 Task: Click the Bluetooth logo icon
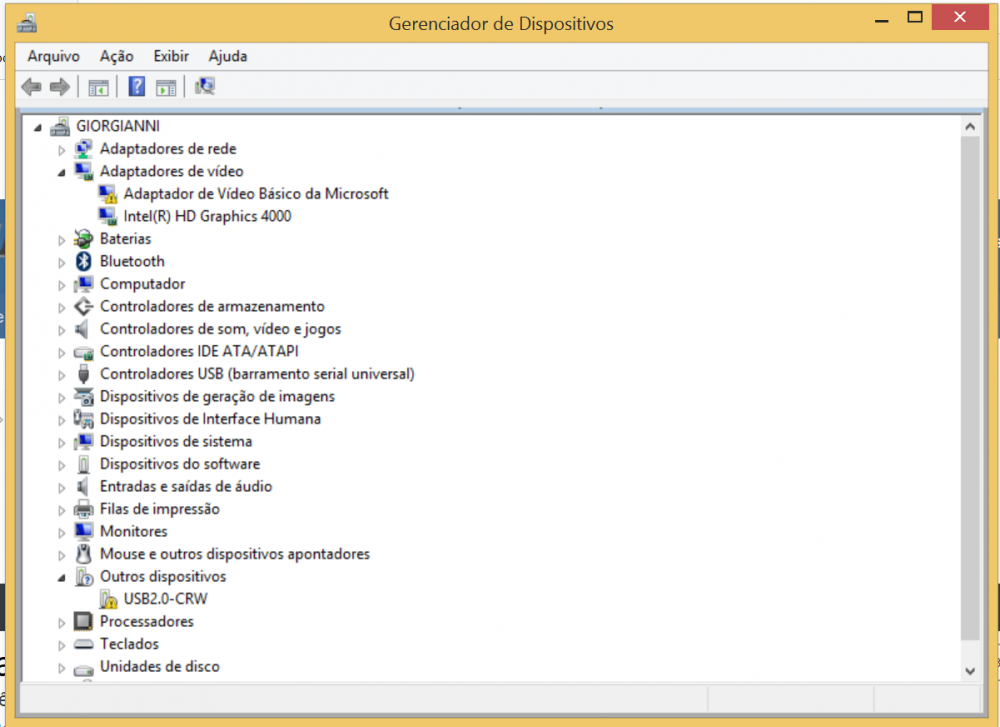pos(84,261)
